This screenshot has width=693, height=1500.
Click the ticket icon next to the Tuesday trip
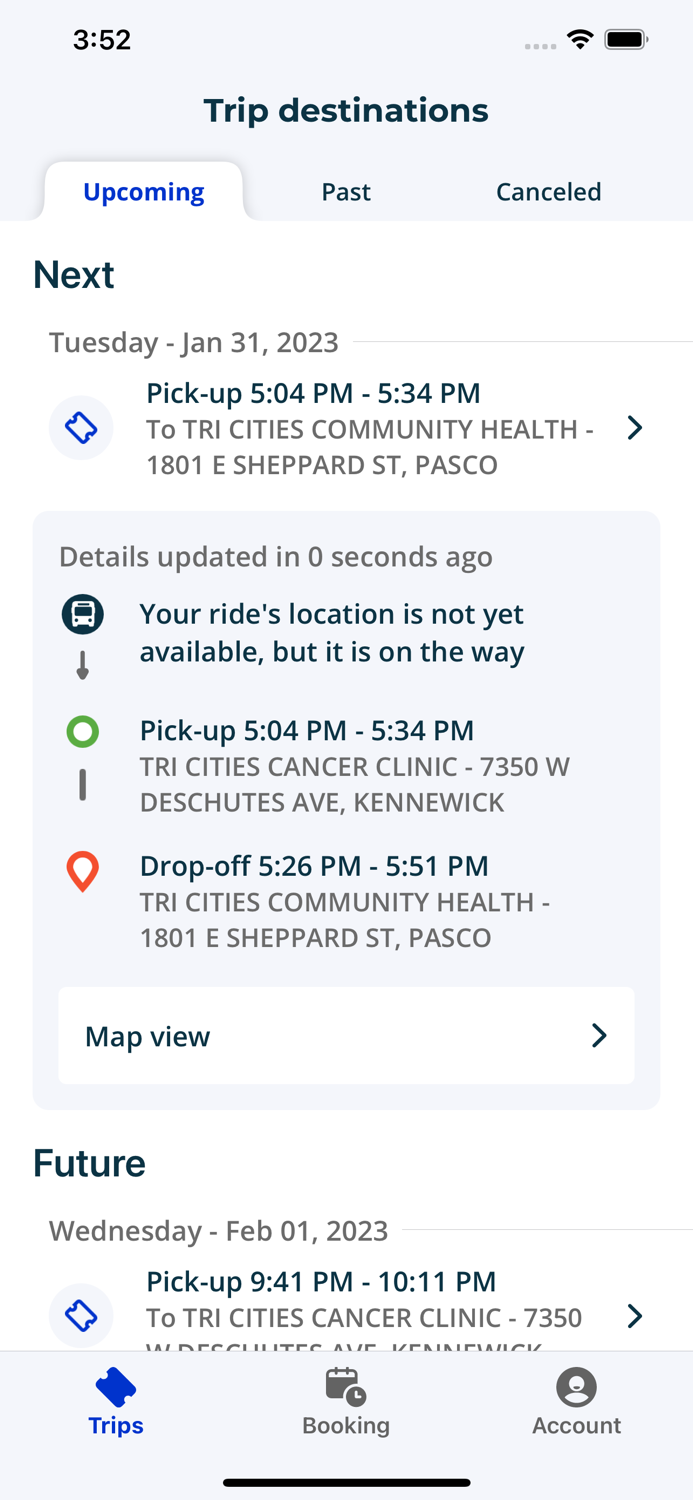coord(81,427)
